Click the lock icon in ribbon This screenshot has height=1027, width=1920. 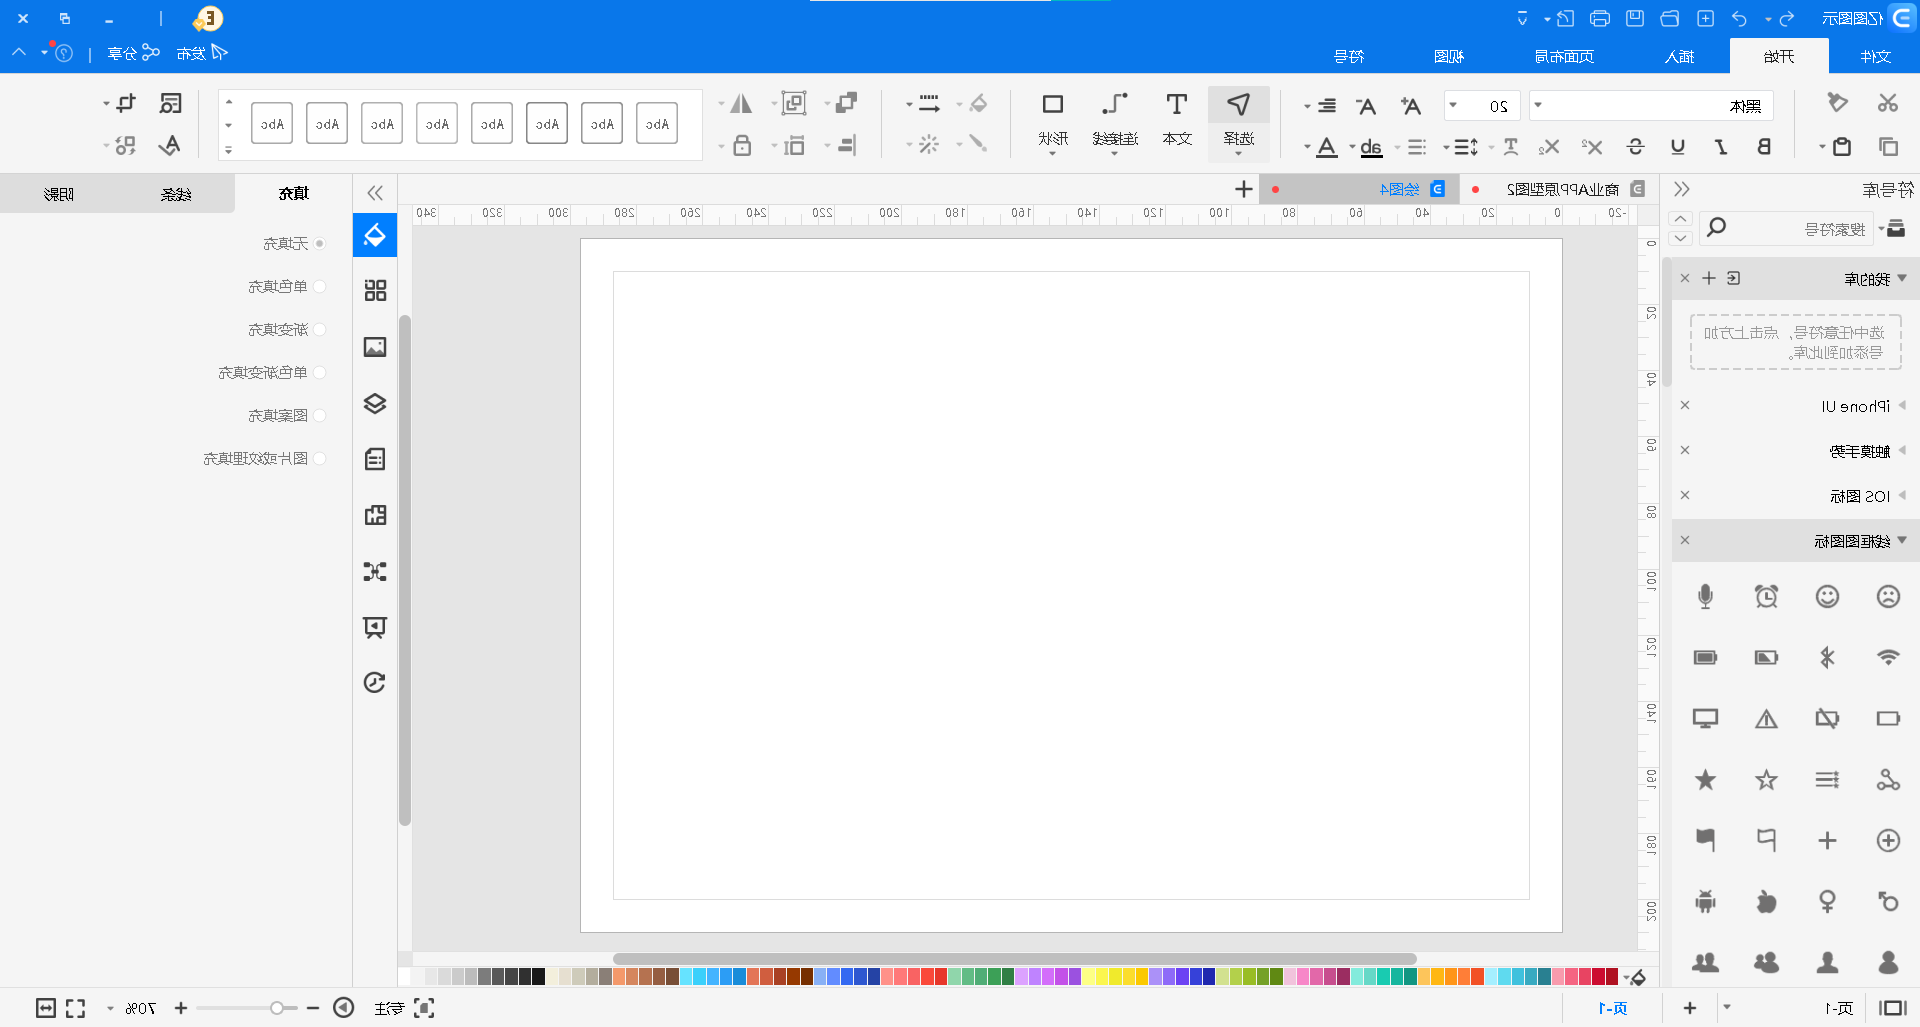(742, 146)
